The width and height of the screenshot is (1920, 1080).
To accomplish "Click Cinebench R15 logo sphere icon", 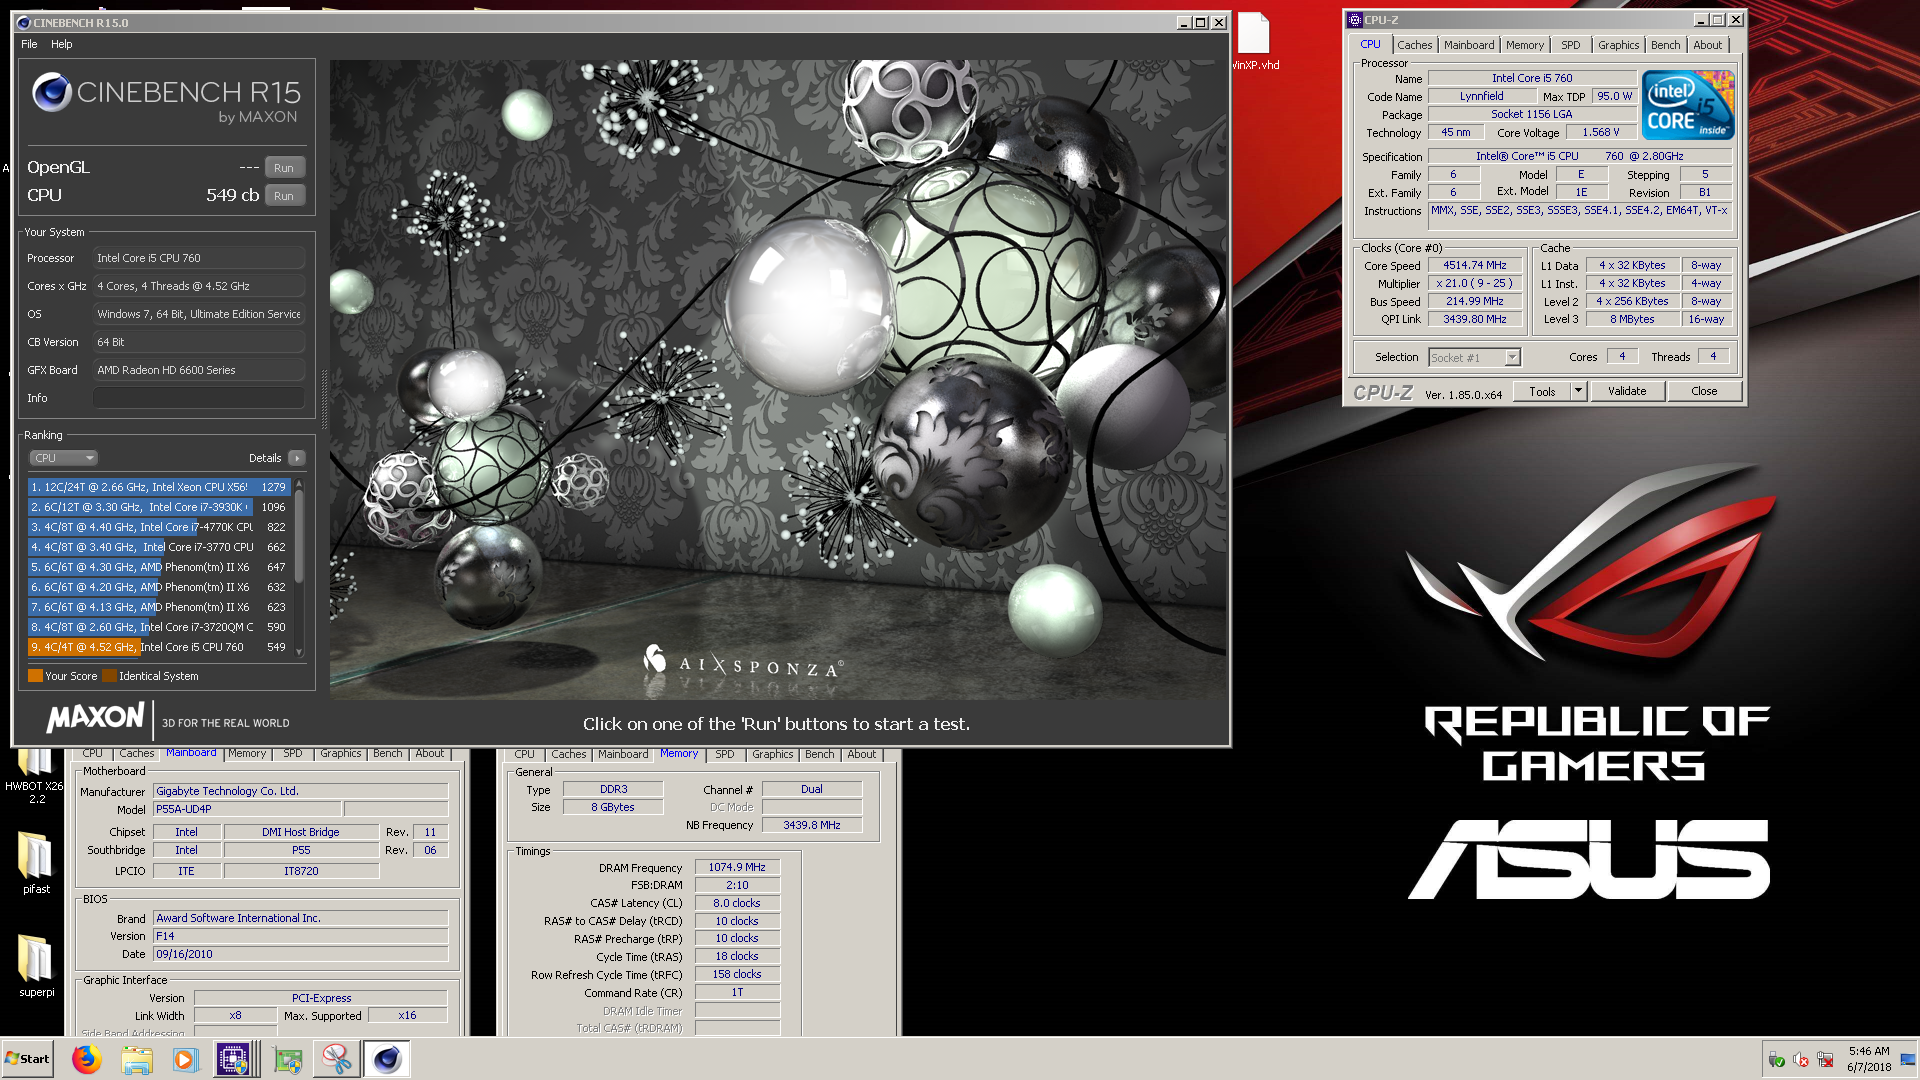I will point(51,92).
